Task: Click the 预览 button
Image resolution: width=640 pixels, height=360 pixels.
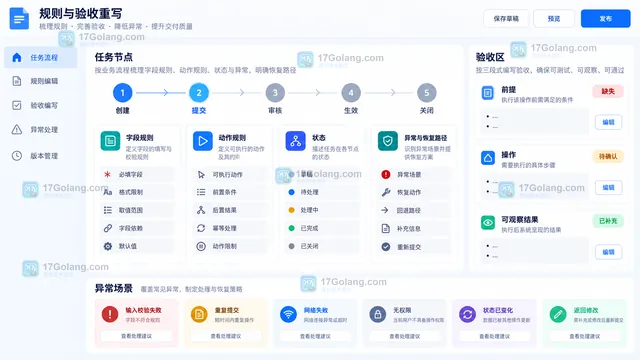Action: (x=554, y=18)
